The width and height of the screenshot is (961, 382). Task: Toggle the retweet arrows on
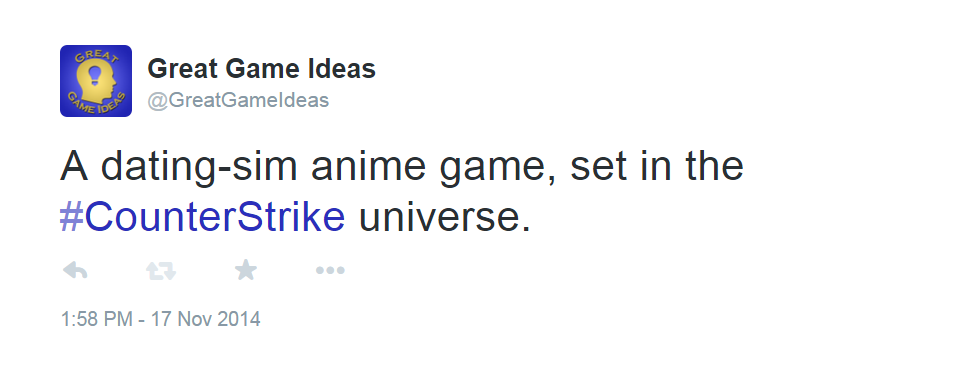[161, 270]
